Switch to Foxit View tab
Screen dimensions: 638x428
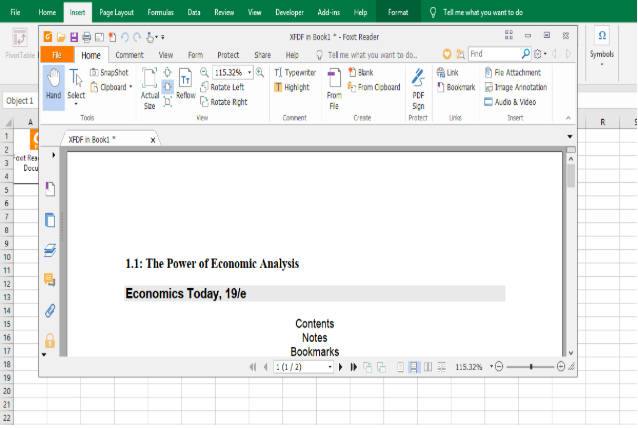[166, 55]
